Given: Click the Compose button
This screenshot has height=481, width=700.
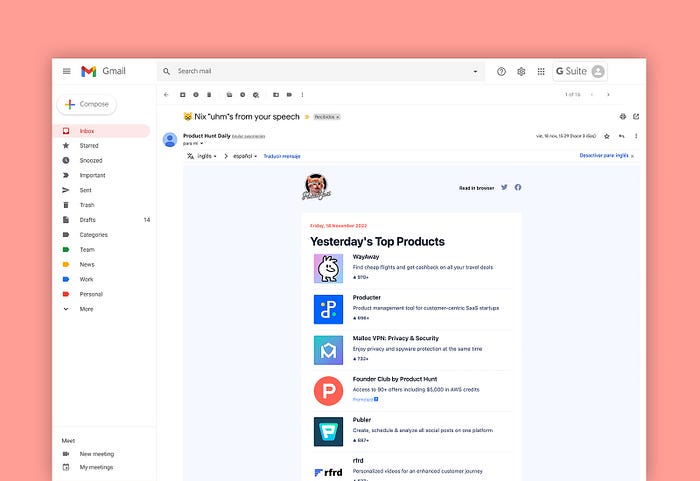Looking at the screenshot, I should [87, 104].
